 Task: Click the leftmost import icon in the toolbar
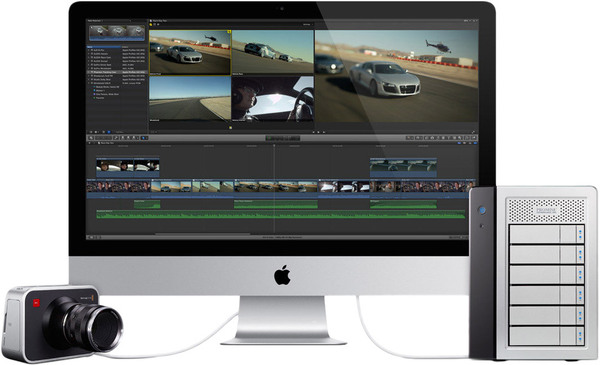coord(91,138)
